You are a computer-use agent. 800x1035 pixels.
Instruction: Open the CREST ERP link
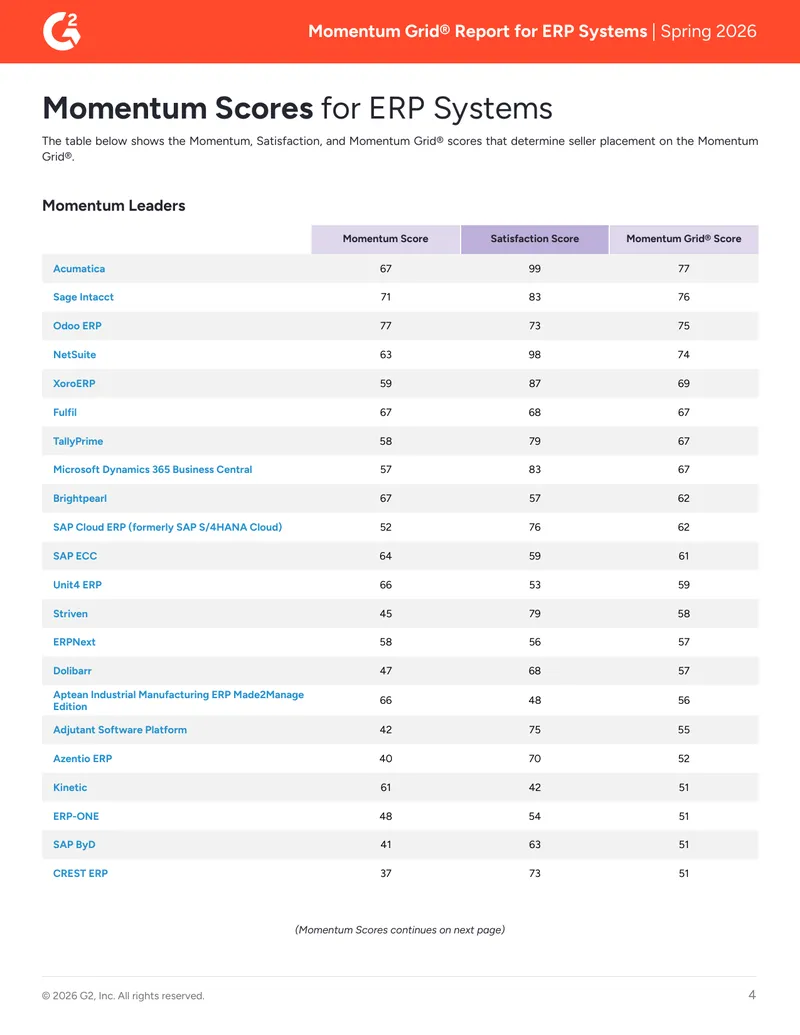[x=81, y=873]
